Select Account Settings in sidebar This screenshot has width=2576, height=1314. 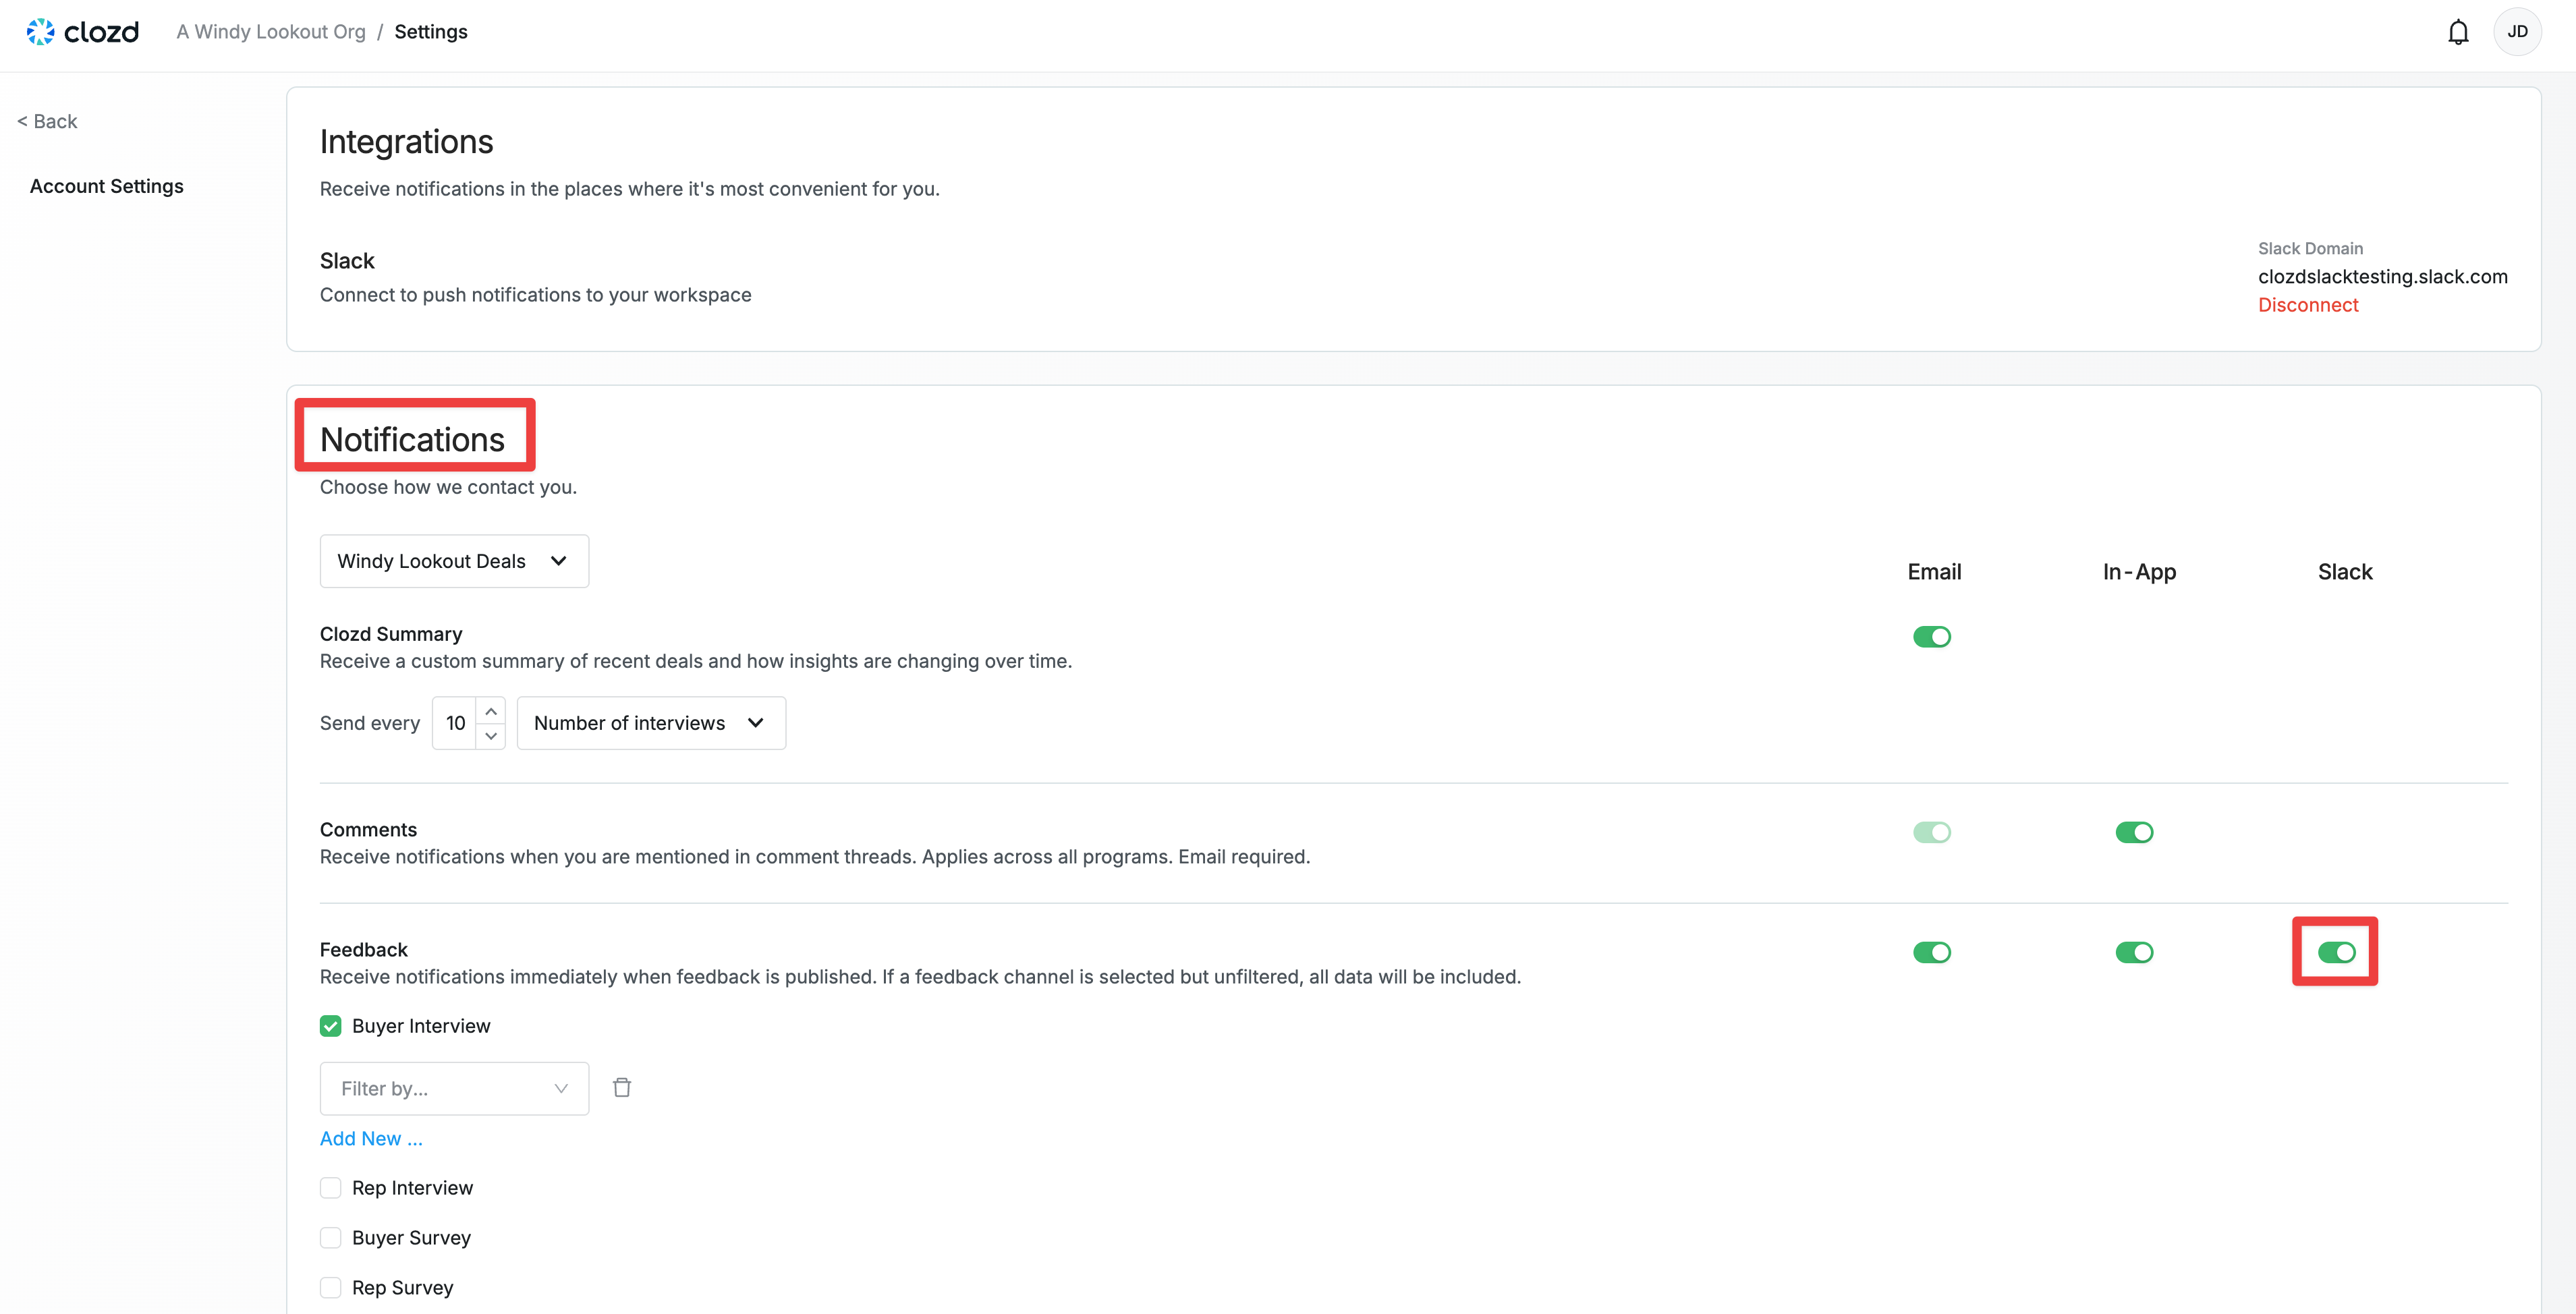tap(107, 186)
